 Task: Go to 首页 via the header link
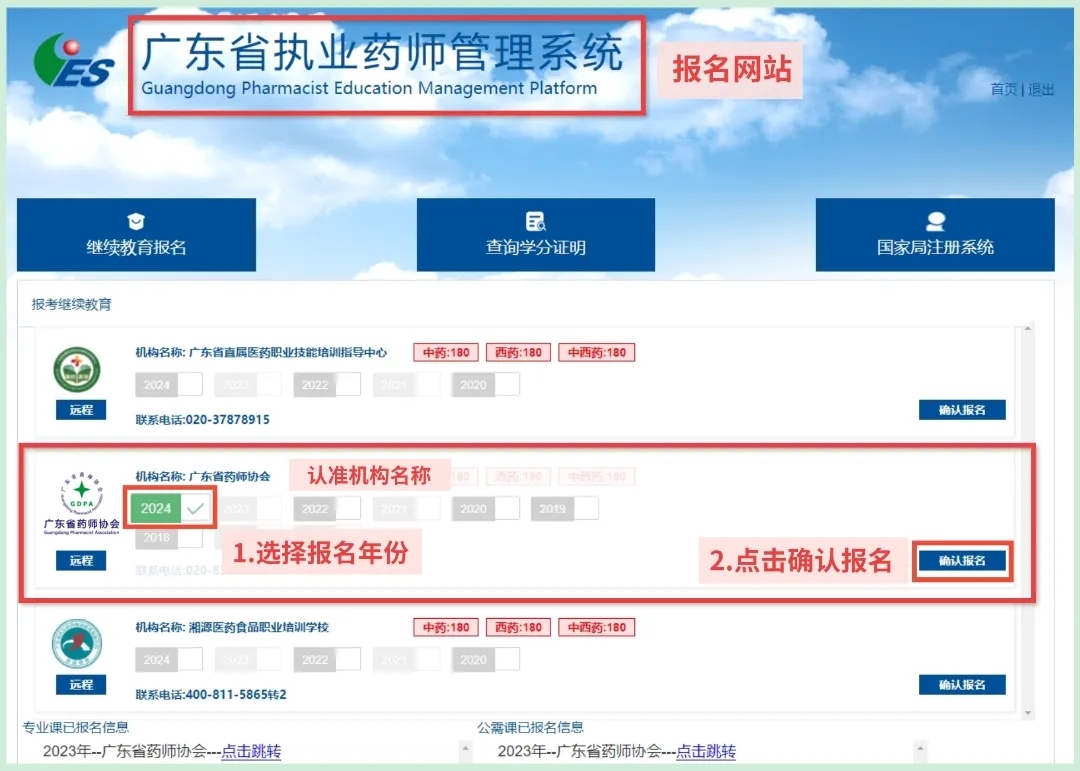click(1003, 90)
